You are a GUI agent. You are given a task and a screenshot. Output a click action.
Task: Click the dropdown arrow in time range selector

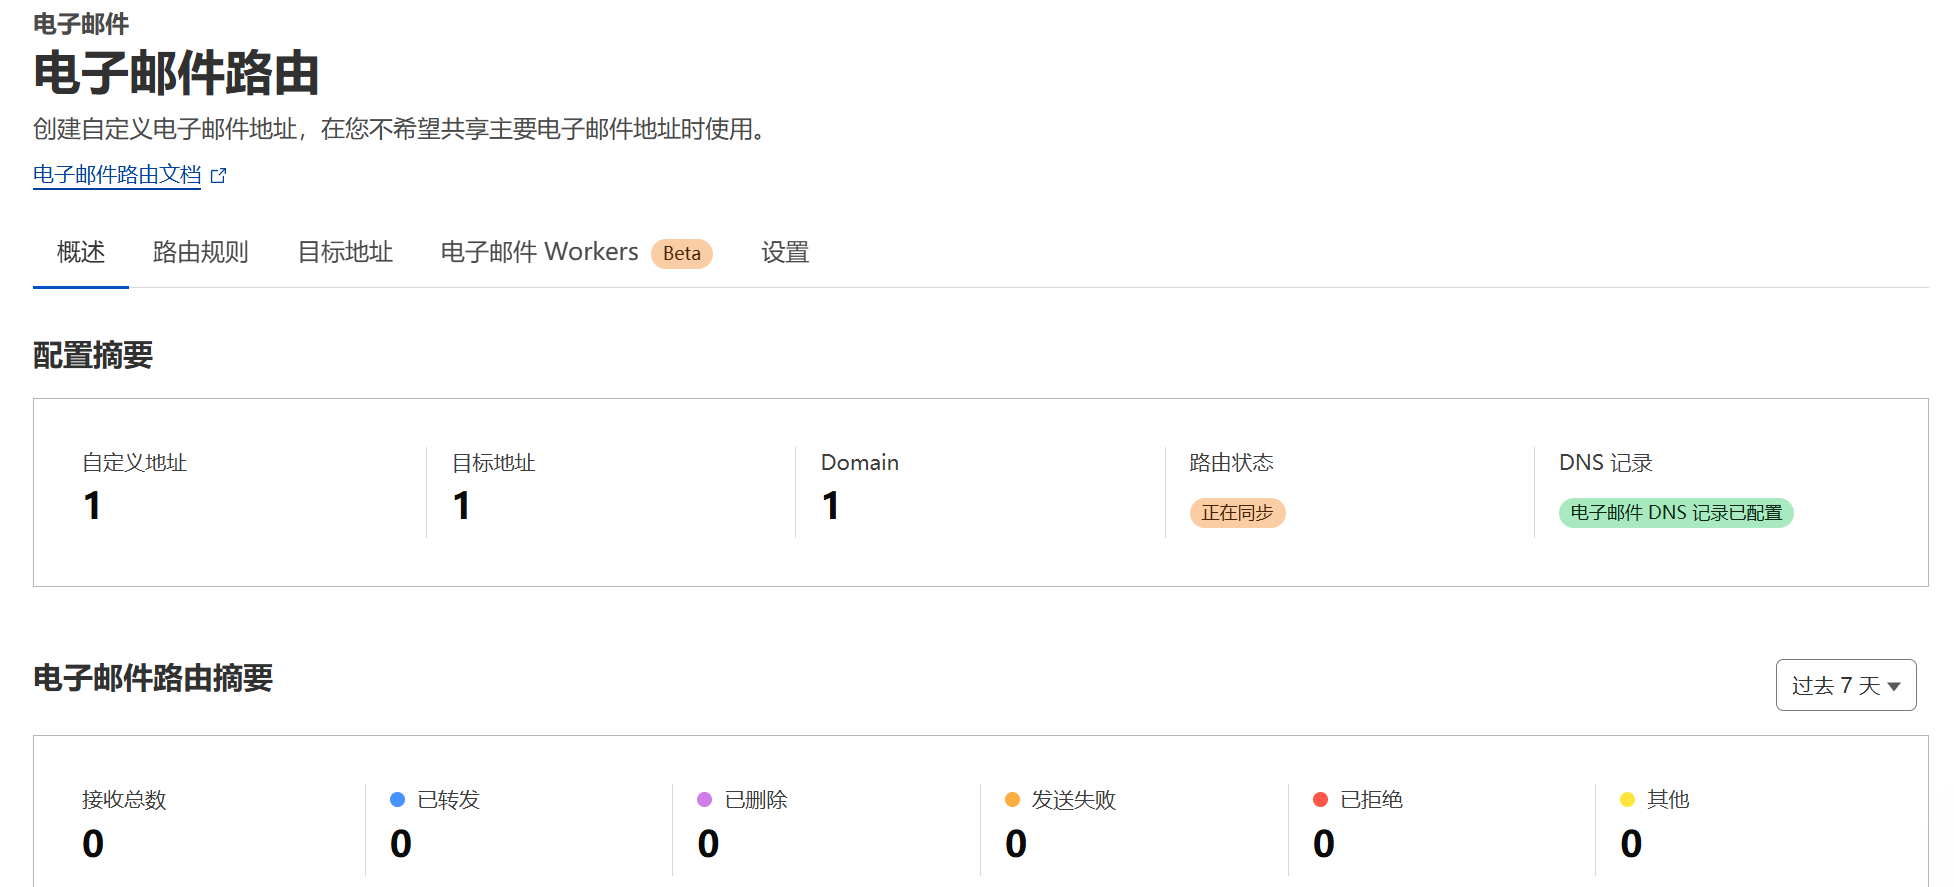coord(1893,686)
